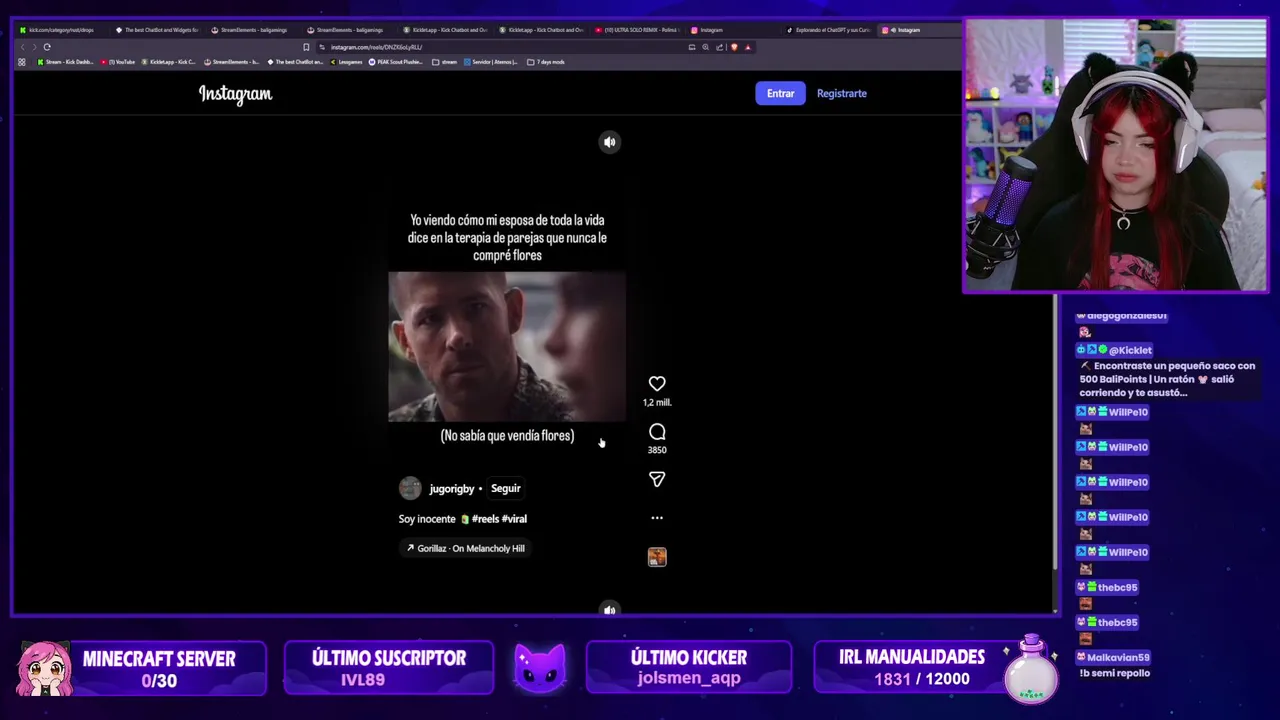The width and height of the screenshot is (1280, 720).
Task: Switch to the ULTRA SOLO REMIX YouTube tab
Action: 637,30
